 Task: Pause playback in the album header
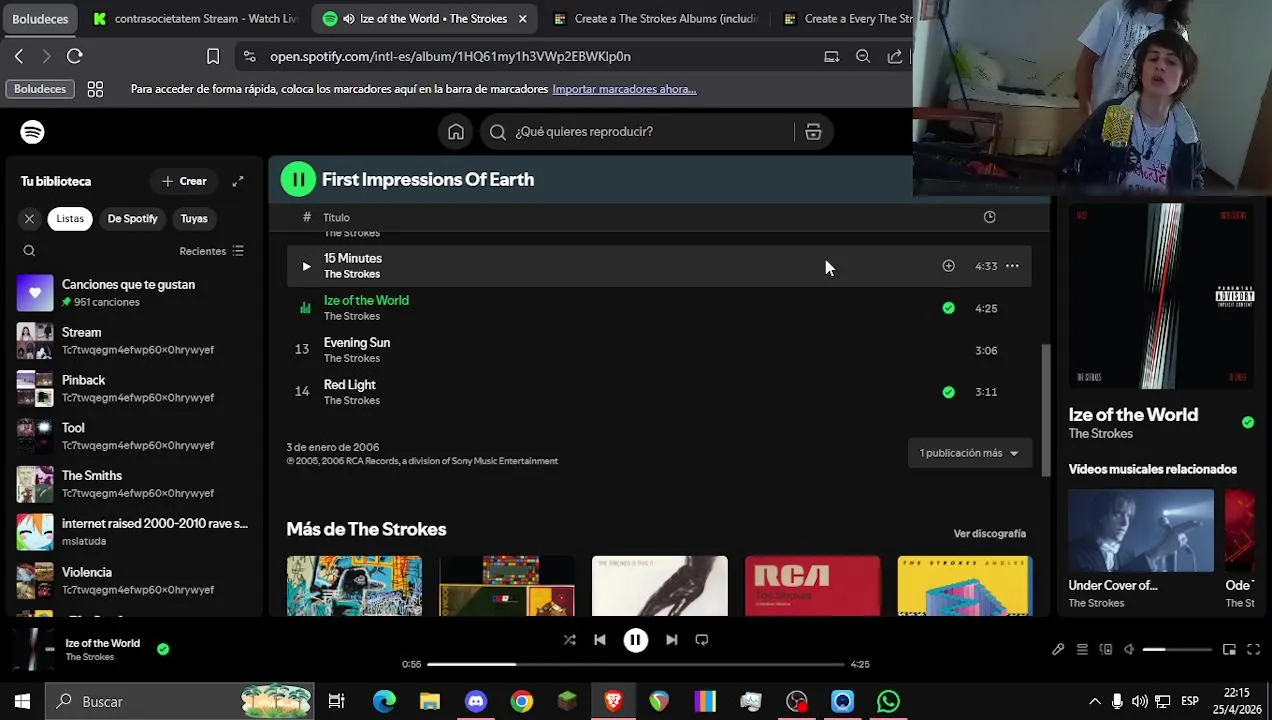click(x=298, y=180)
